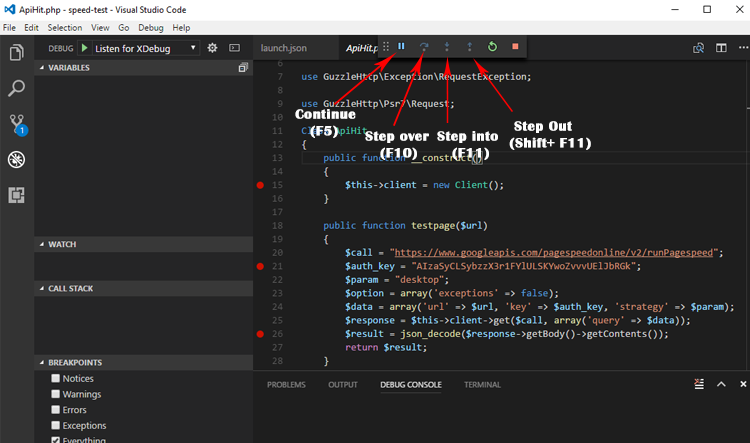This screenshot has height=443, width=750.
Task: Check the Warnings breakpoint option
Action: click(56, 394)
